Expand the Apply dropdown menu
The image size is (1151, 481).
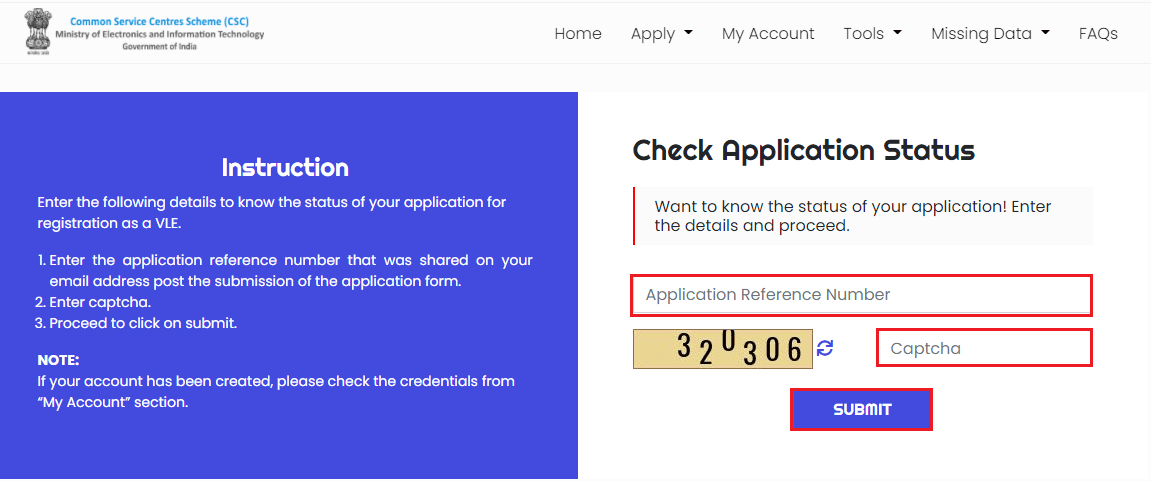click(661, 34)
